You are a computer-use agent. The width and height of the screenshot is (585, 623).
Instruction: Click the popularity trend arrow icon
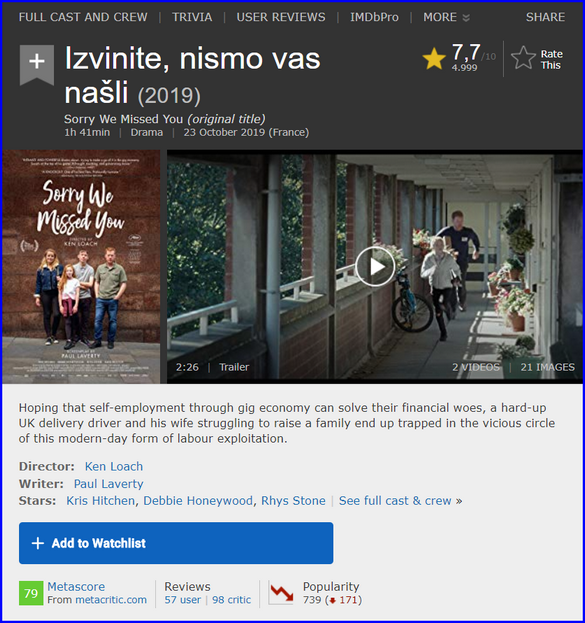coord(281,593)
